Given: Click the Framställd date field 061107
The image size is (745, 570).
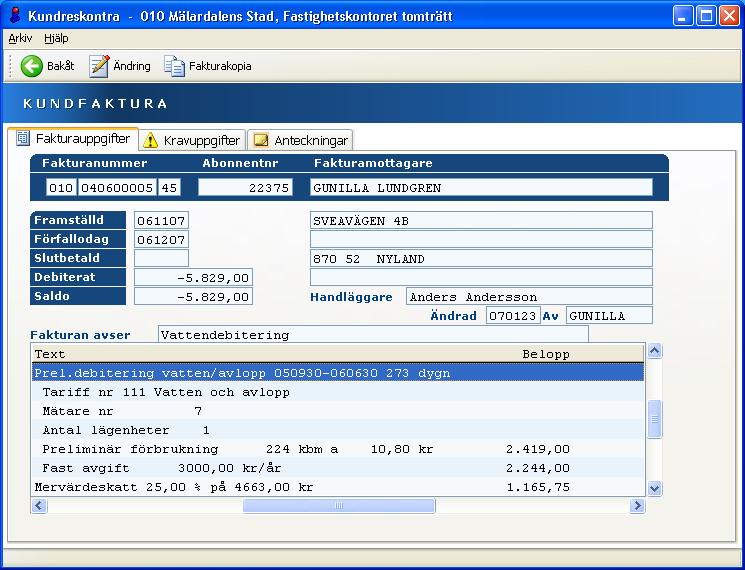Looking at the screenshot, I should pyautogui.click(x=161, y=220).
